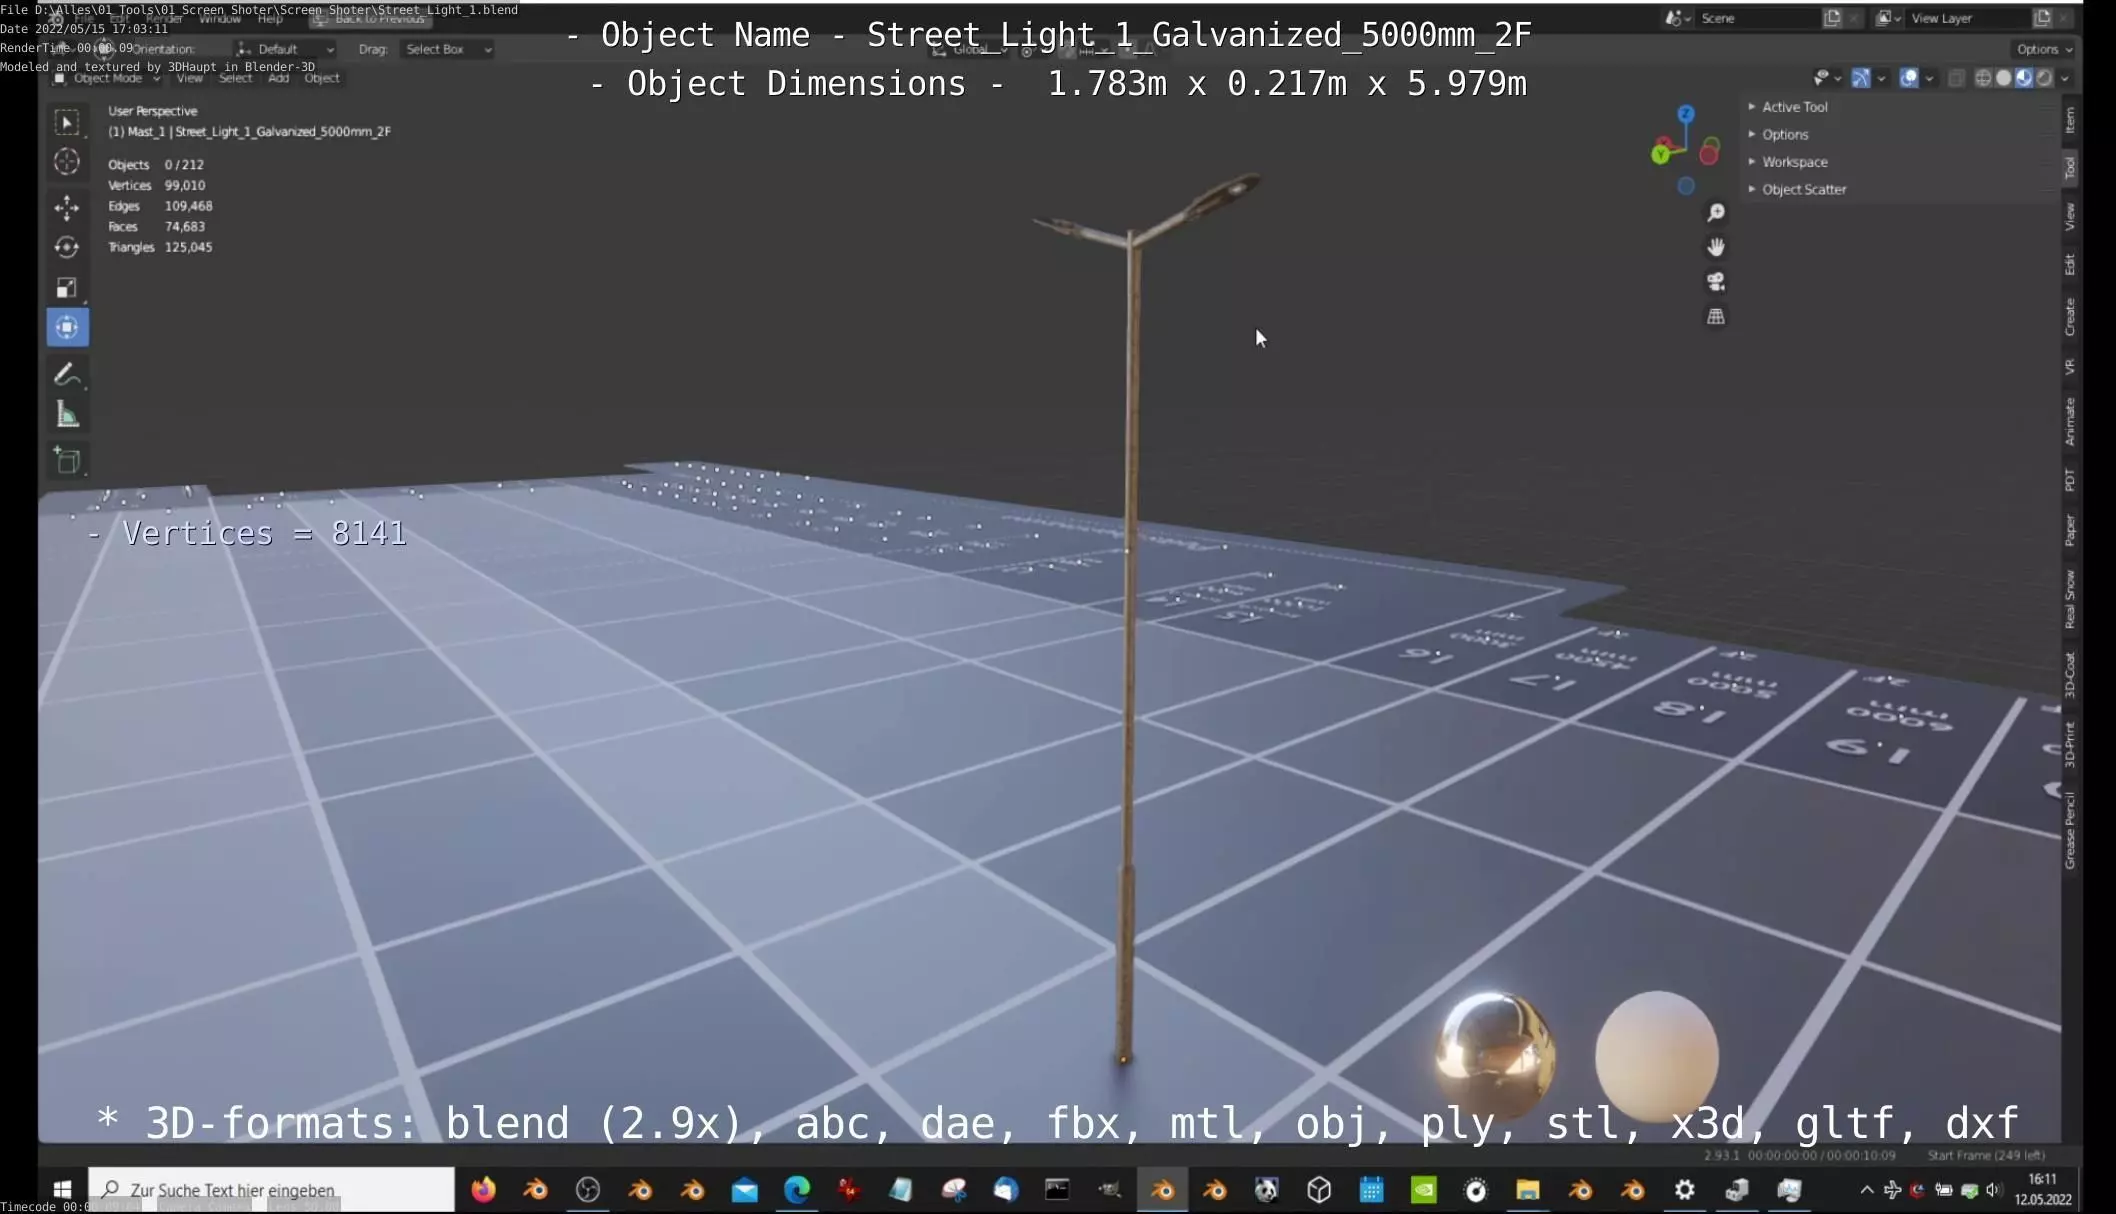Open the Grease Pencil sidebar tab

pos(2069,830)
